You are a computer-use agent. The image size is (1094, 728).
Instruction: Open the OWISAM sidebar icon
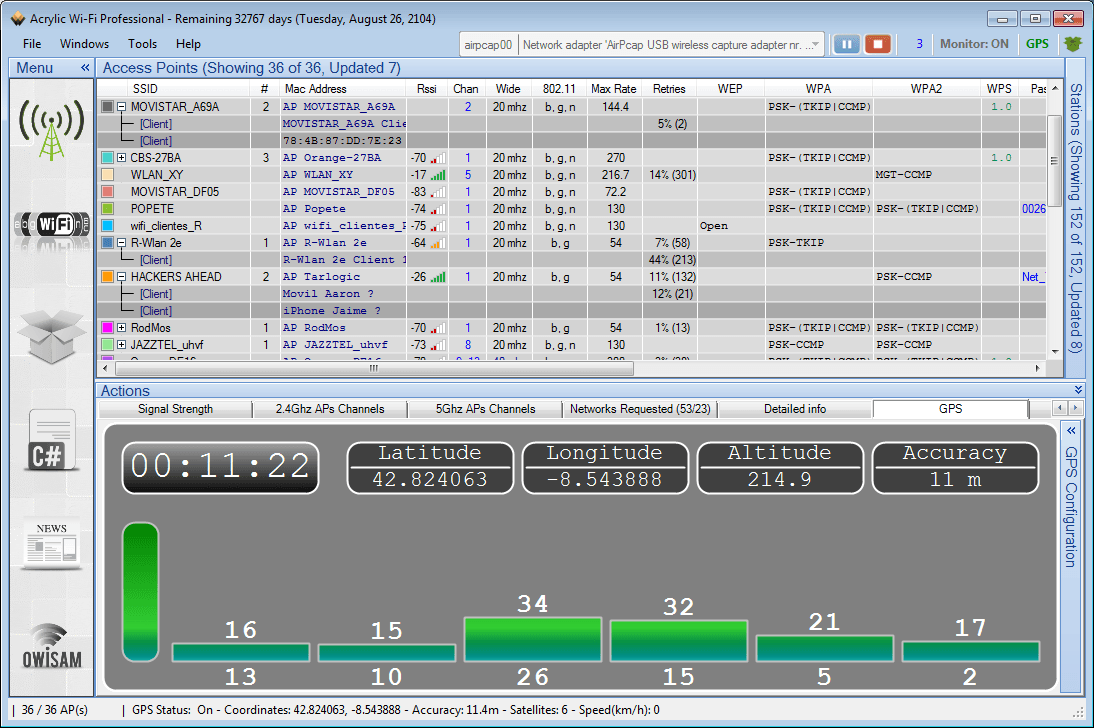[x=52, y=647]
